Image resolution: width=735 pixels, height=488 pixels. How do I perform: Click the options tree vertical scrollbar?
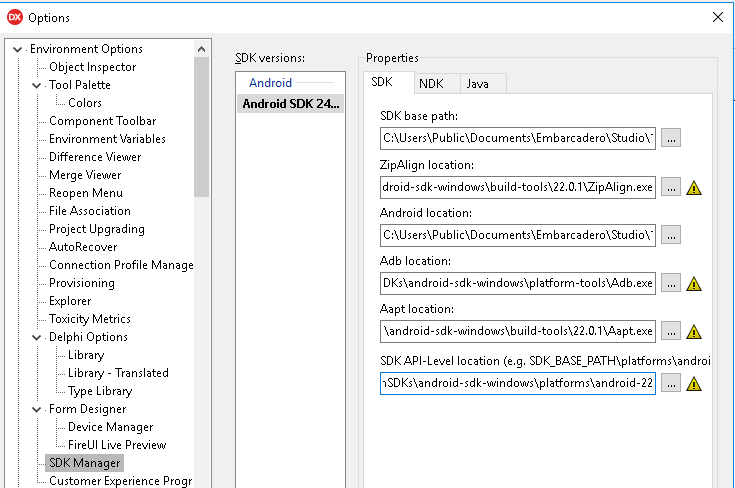pyautogui.click(x=202, y=120)
